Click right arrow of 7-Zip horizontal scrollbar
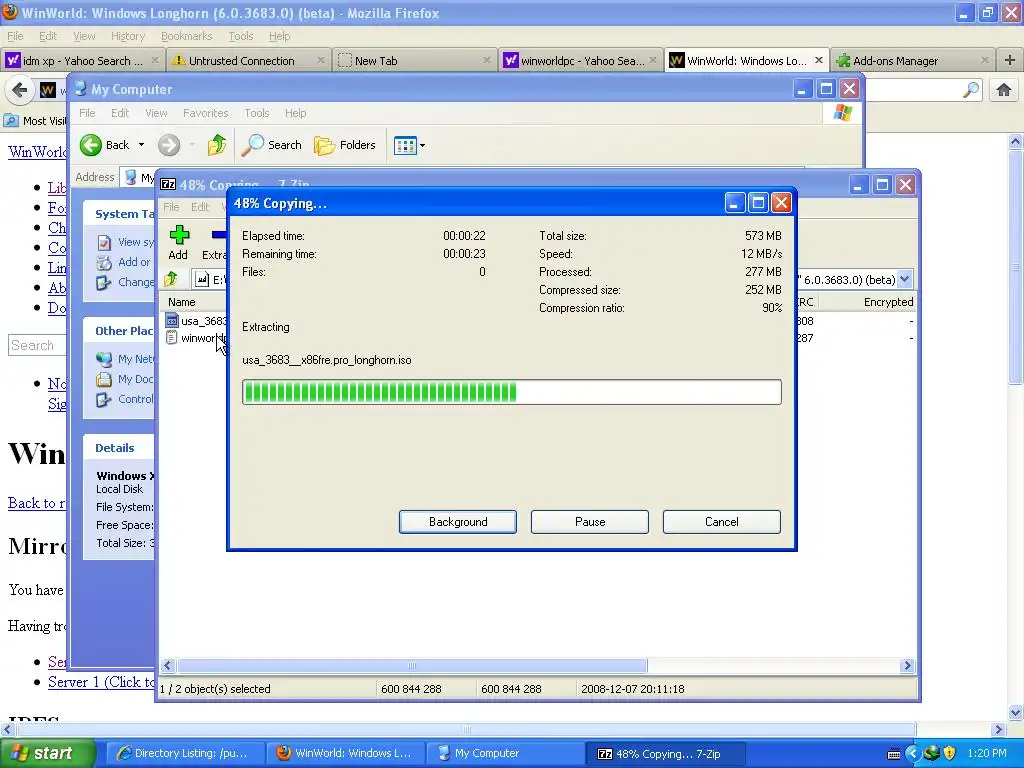The height and width of the screenshot is (768, 1024). click(x=906, y=665)
